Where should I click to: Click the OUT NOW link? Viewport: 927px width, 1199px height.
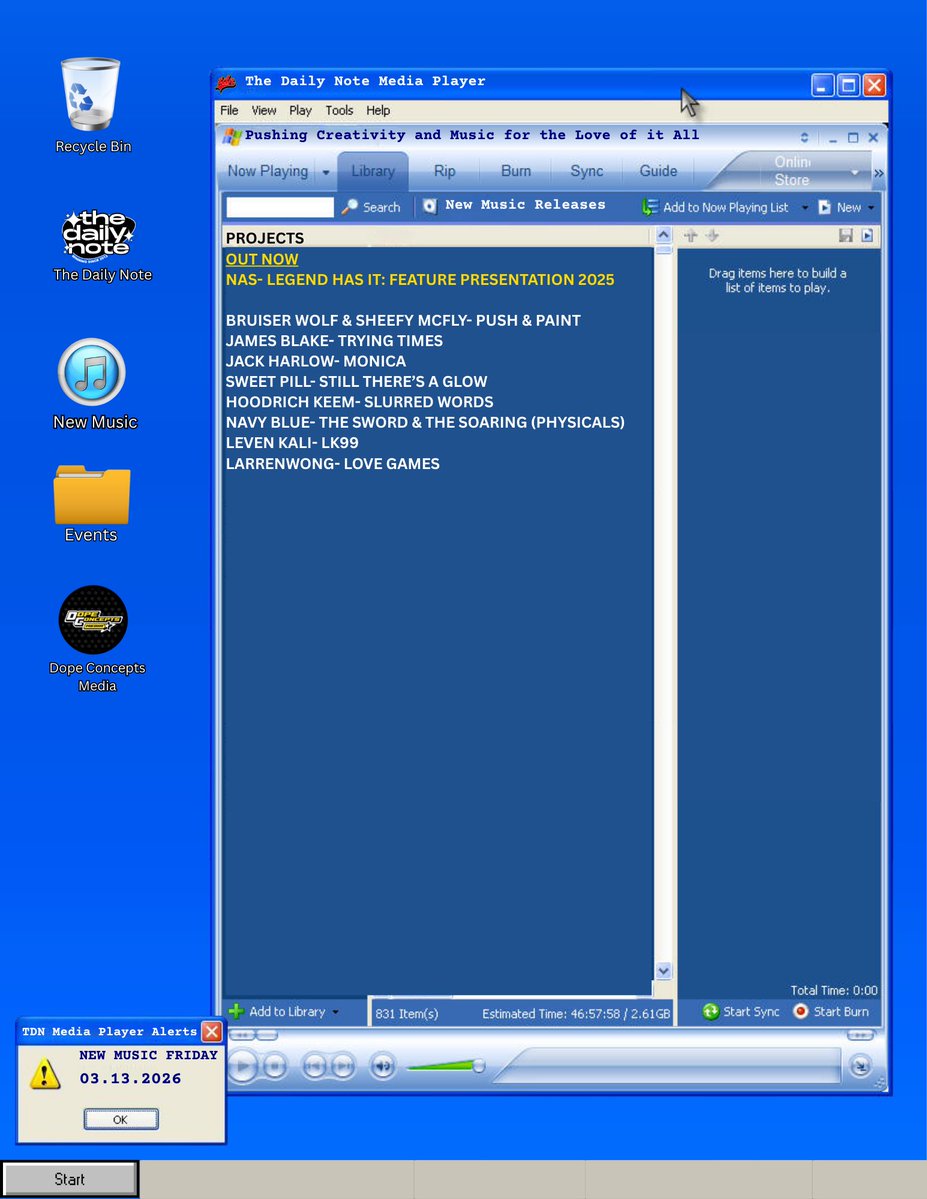click(x=262, y=259)
